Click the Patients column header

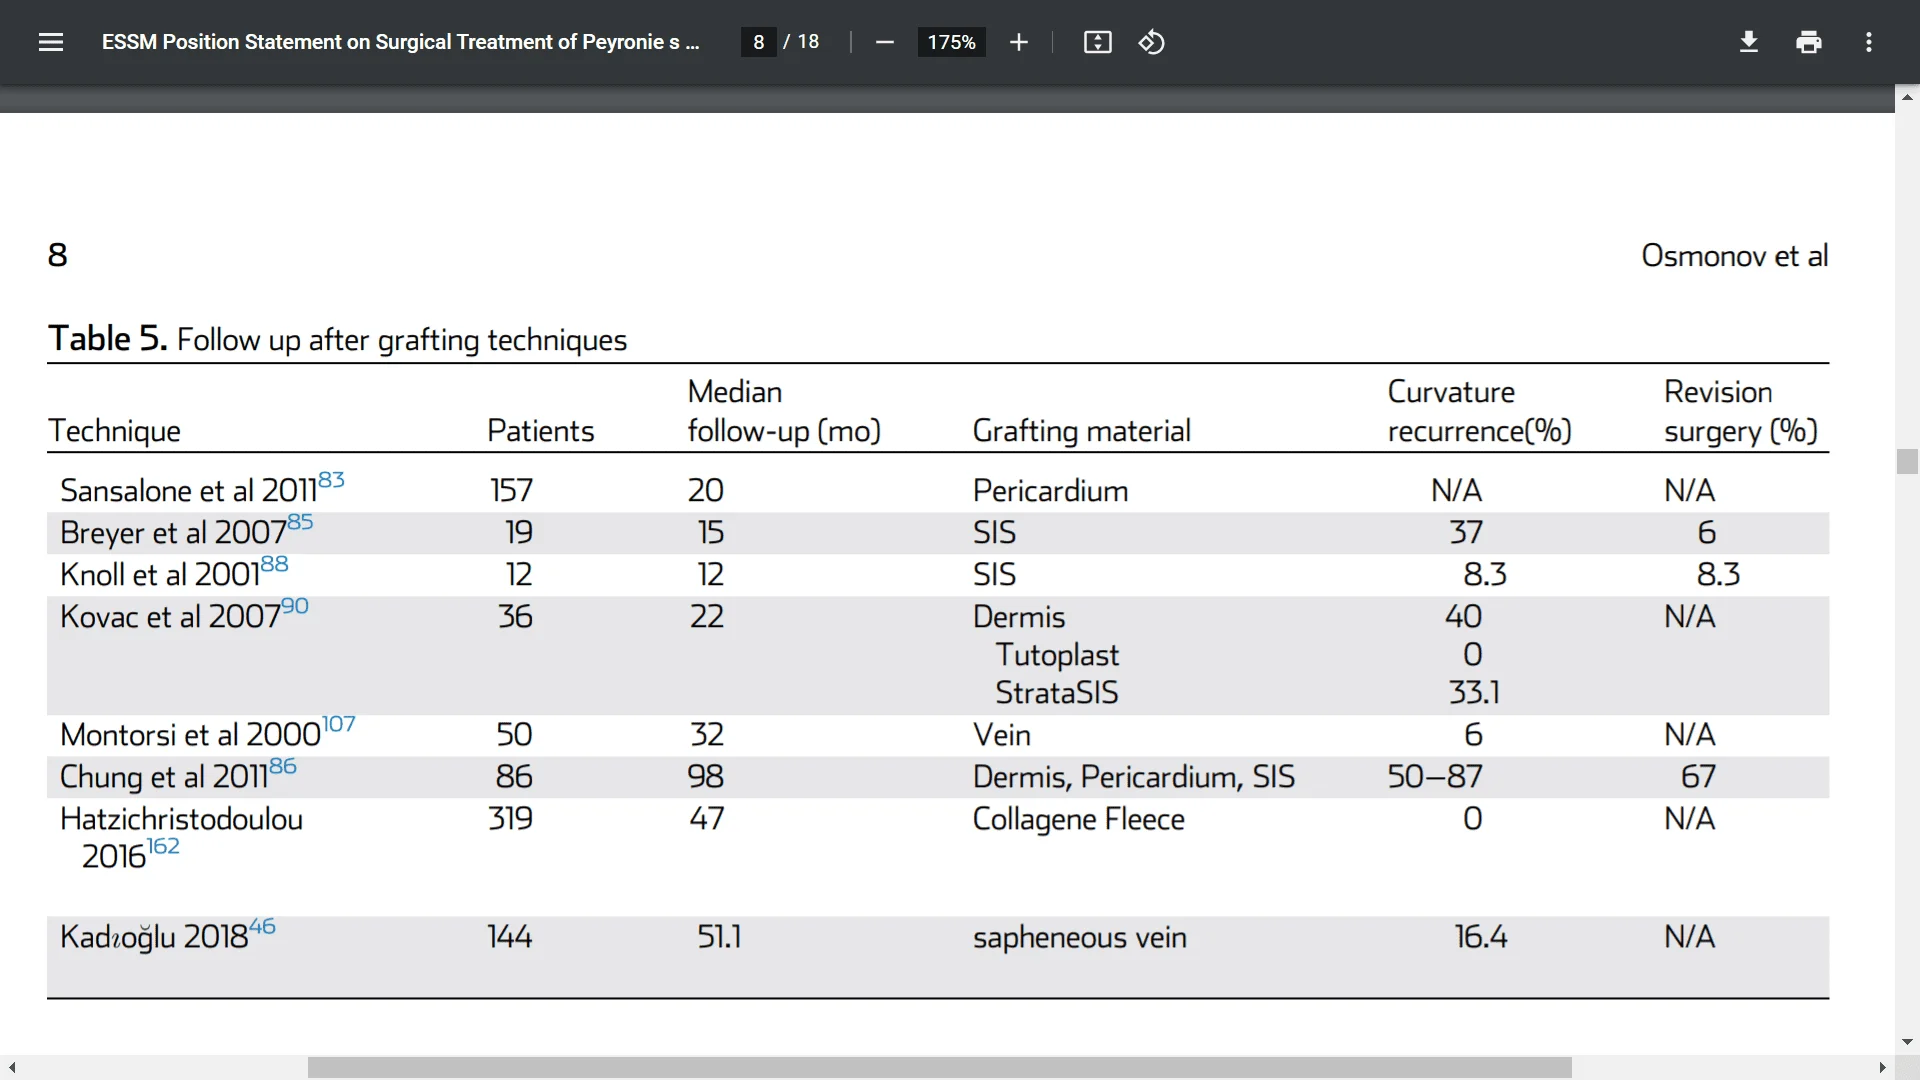tap(540, 431)
